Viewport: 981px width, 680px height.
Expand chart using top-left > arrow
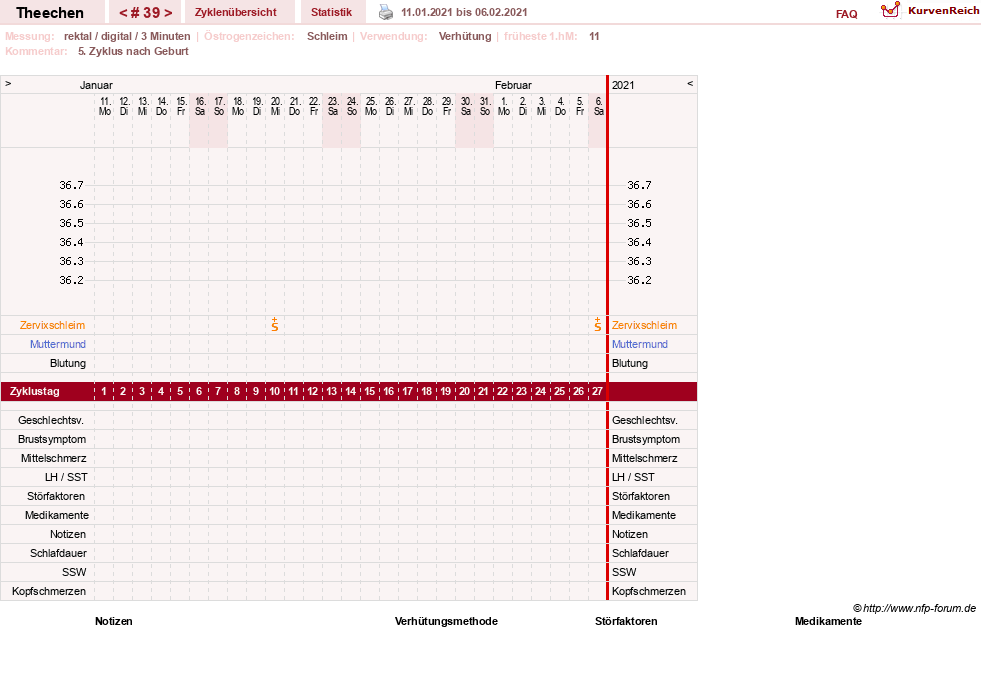[8, 83]
